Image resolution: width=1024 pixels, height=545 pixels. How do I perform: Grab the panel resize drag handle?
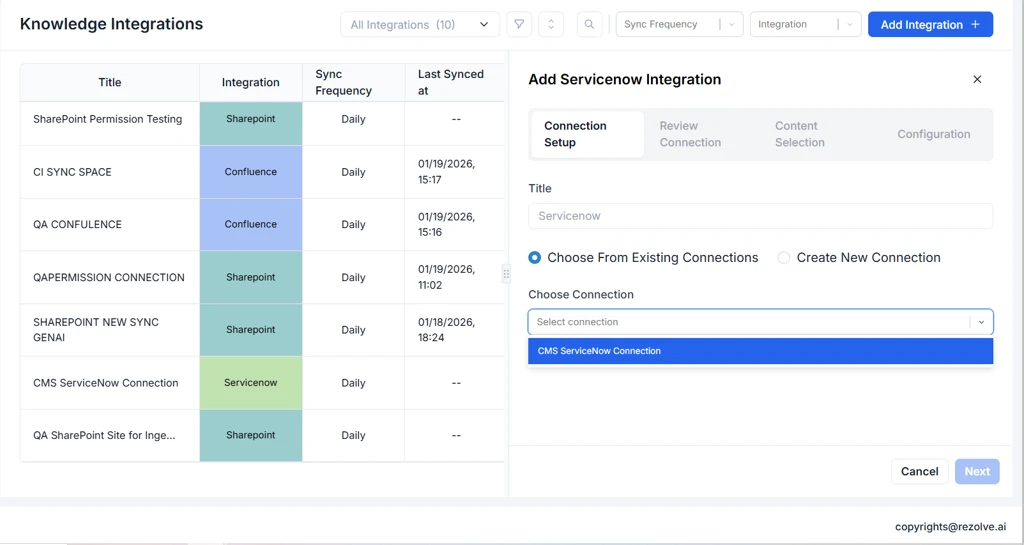pyautogui.click(x=506, y=274)
